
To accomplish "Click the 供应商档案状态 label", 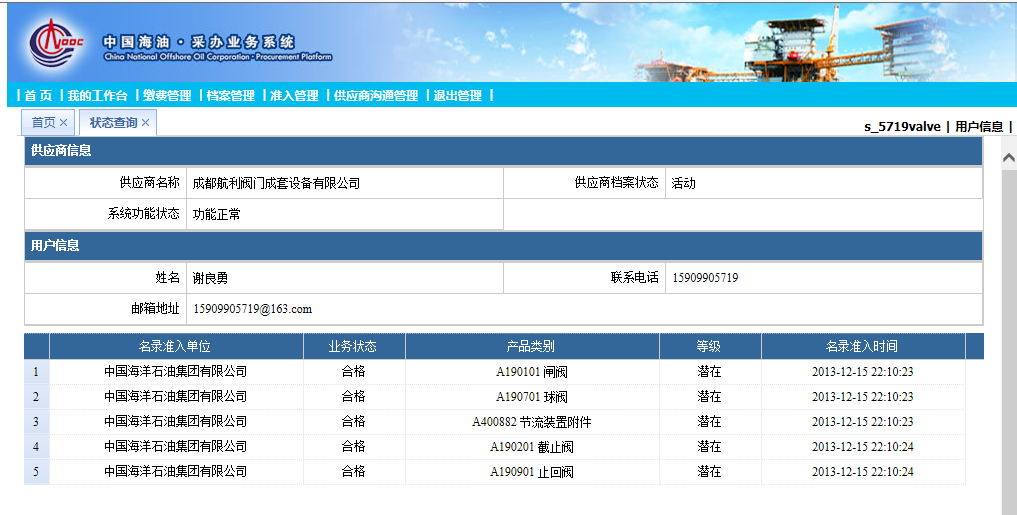I will [x=616, y=183].
